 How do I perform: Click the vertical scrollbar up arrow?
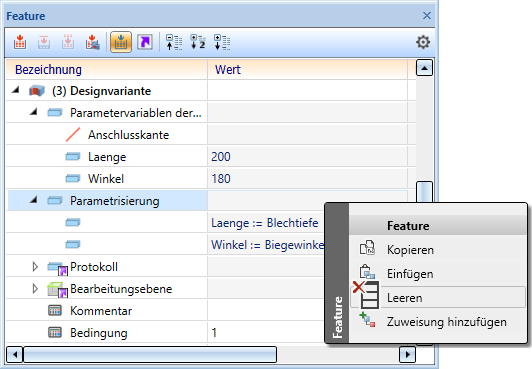(424, 68)
